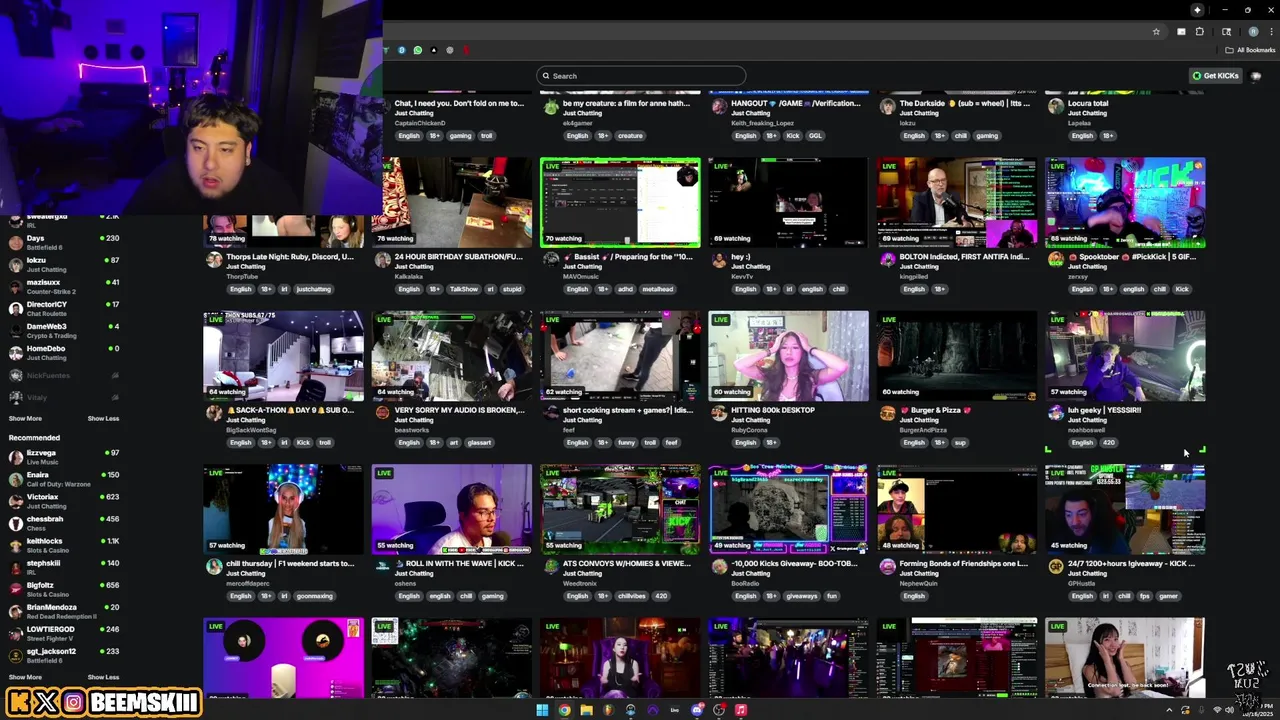Click the justchatting tag under ThorpTube
Viewport: 1280px width, 720px height.
314,289
